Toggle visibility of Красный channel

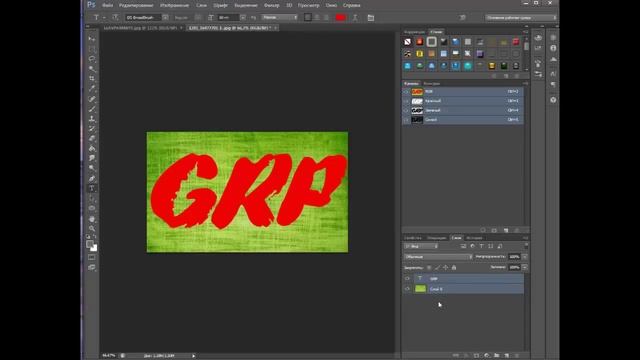pyautogui.click(x=406, y=101)
